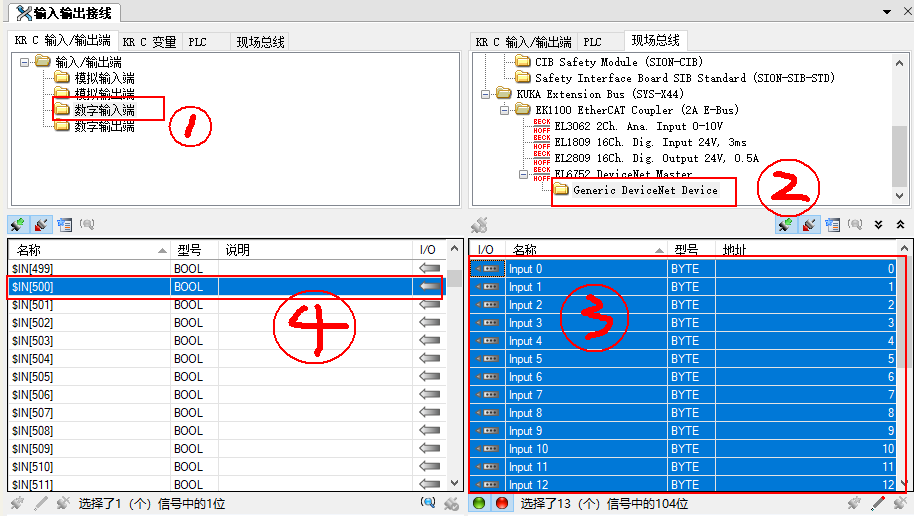Open 输入输出接线 window dropdown arrow
The image size is (914, 516).
[887, 12]
